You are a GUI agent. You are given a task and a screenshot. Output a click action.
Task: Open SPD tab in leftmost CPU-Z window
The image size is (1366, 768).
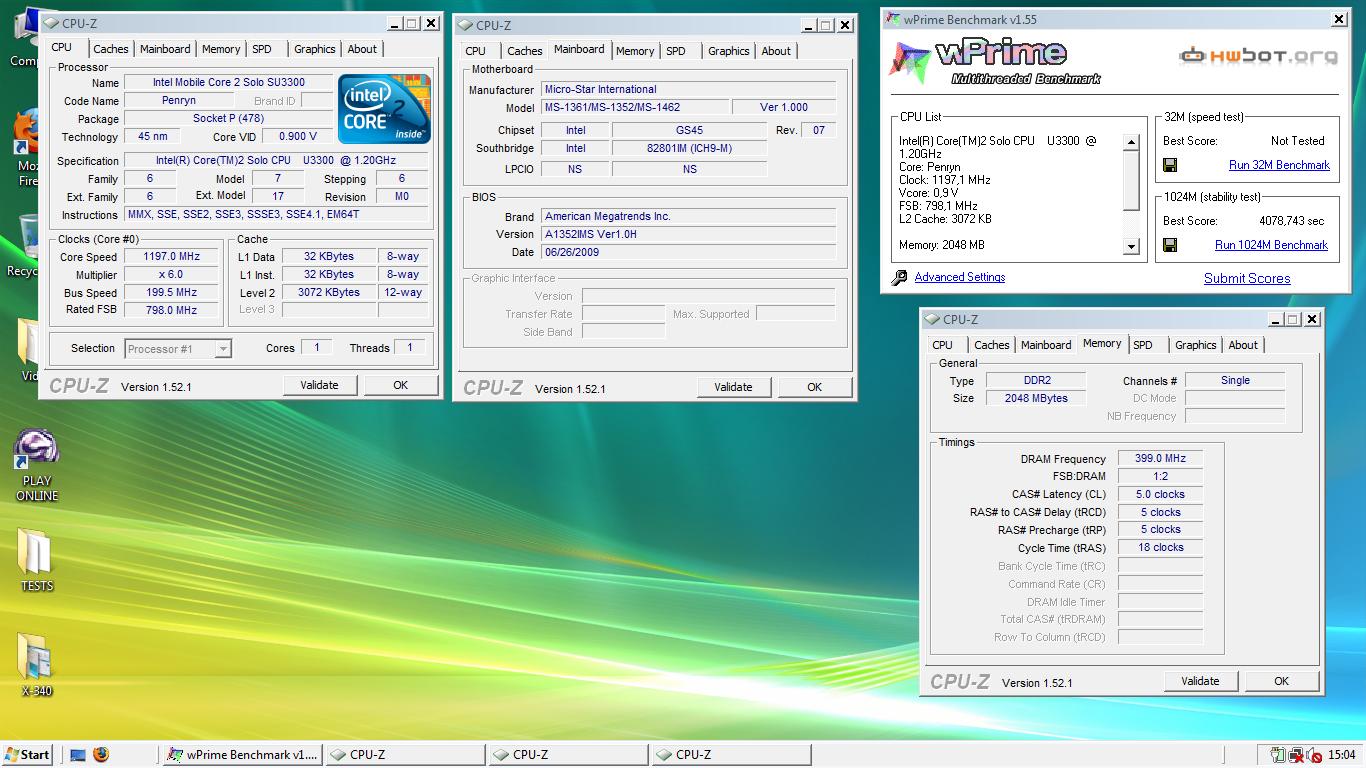[262, 49]
